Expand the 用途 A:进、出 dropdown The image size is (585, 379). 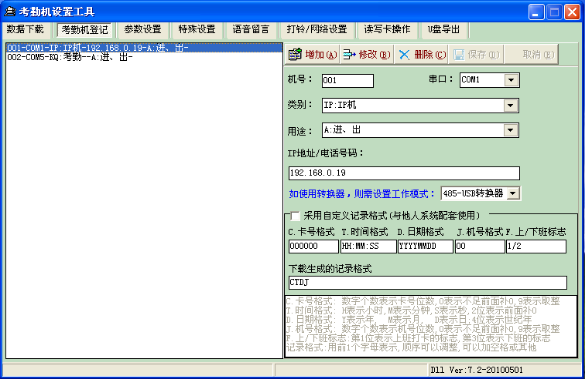pos(510,130)
